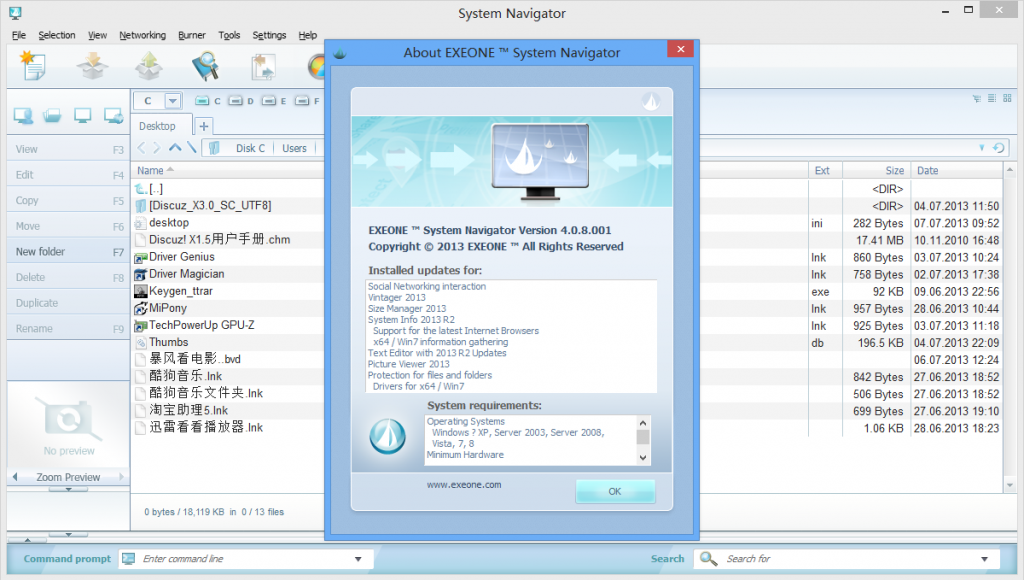The height and width of the screenshot is (580, 1024).
Task: Click the Enter command line field
Action: 246,559
